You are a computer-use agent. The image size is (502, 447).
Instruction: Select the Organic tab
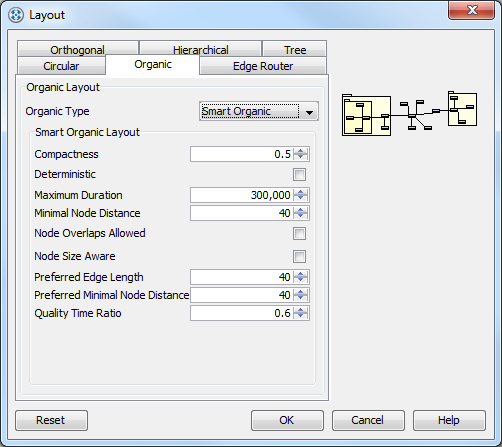point(153,65)
